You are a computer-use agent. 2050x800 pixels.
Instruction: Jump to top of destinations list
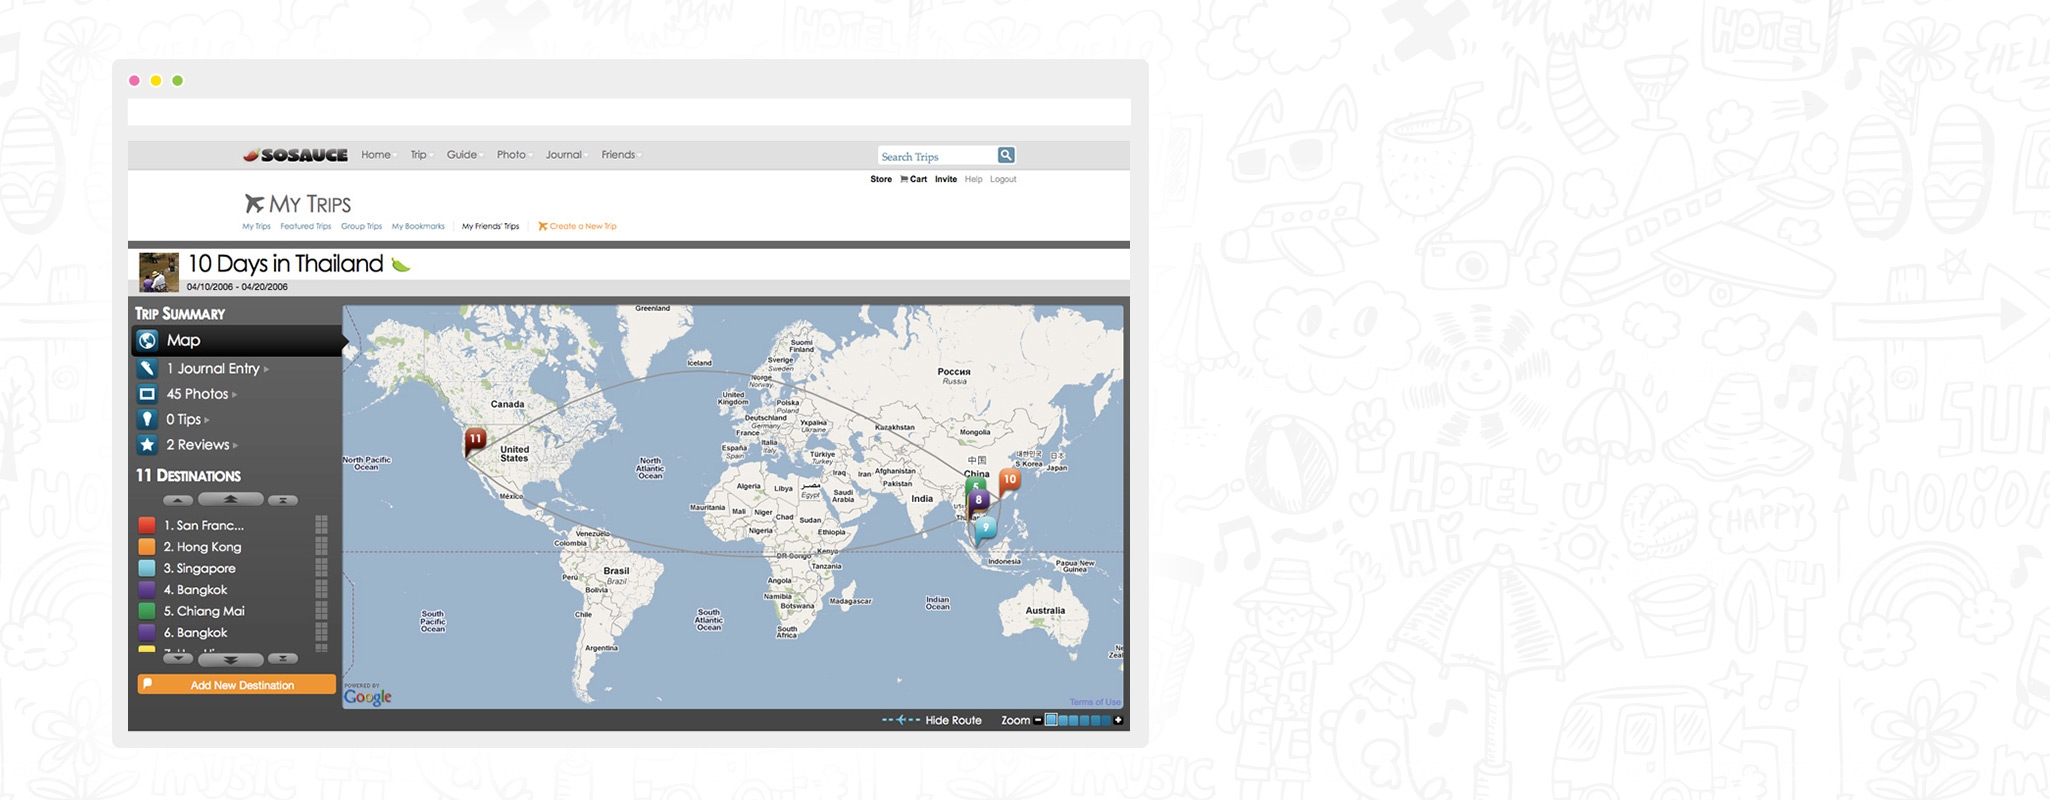point(283,500)
